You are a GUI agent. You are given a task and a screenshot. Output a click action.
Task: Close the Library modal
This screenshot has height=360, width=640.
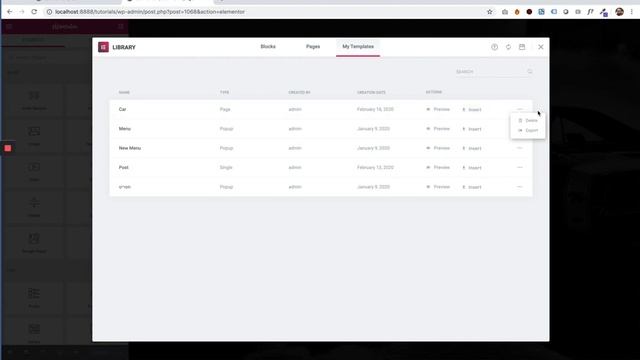pyautogui.click(x=540, y=47)
